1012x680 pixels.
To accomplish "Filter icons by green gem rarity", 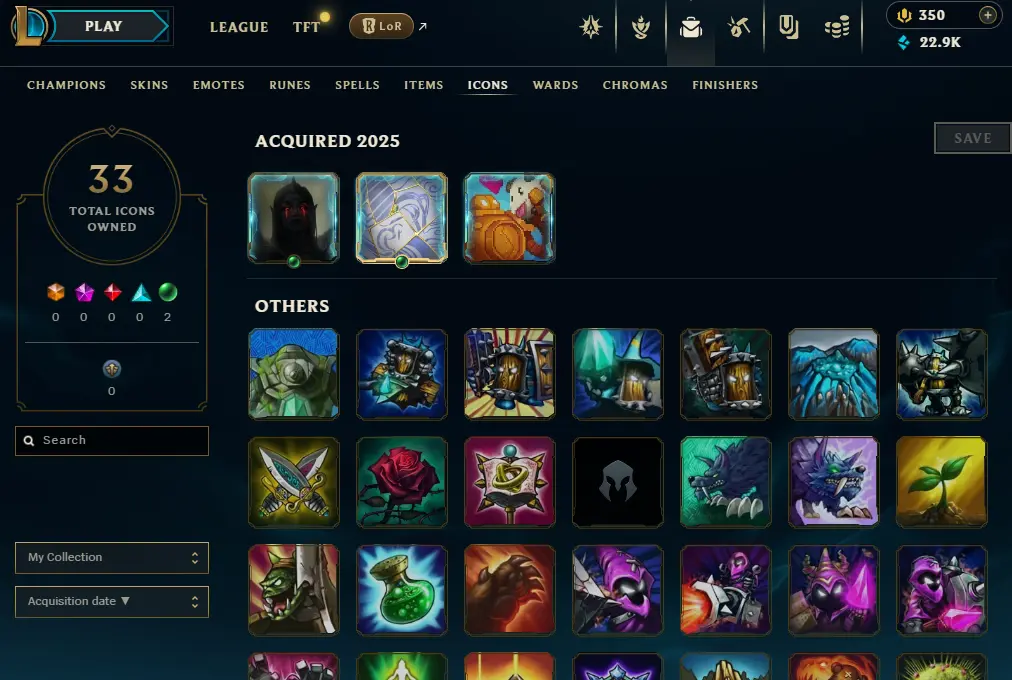I will coord(168,292).
